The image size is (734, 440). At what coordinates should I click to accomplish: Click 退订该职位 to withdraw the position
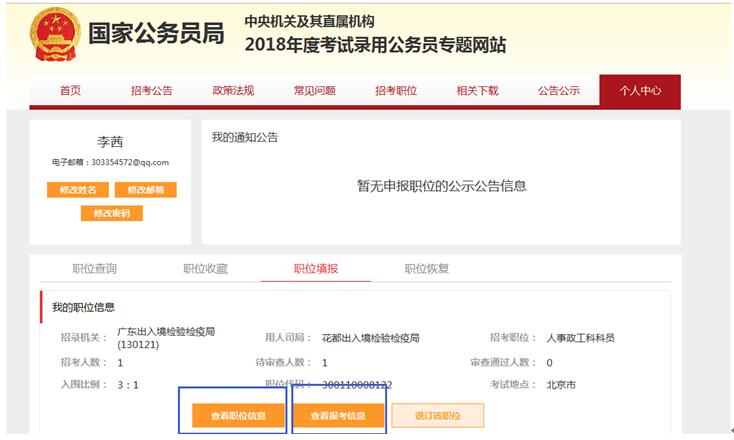[437, 415]
